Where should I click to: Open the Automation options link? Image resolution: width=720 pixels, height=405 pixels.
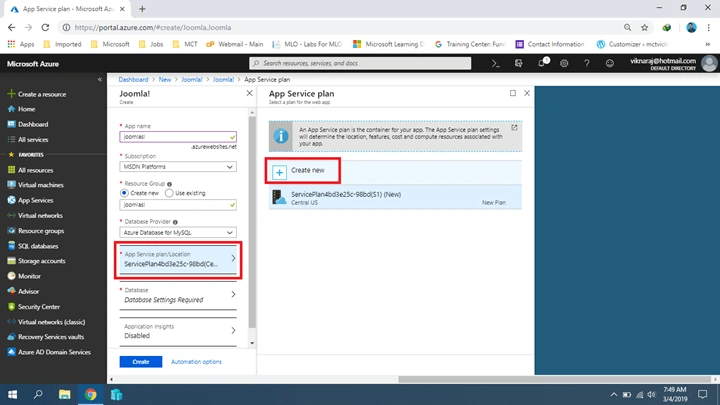pyautogui.click(x=196, y=362)
